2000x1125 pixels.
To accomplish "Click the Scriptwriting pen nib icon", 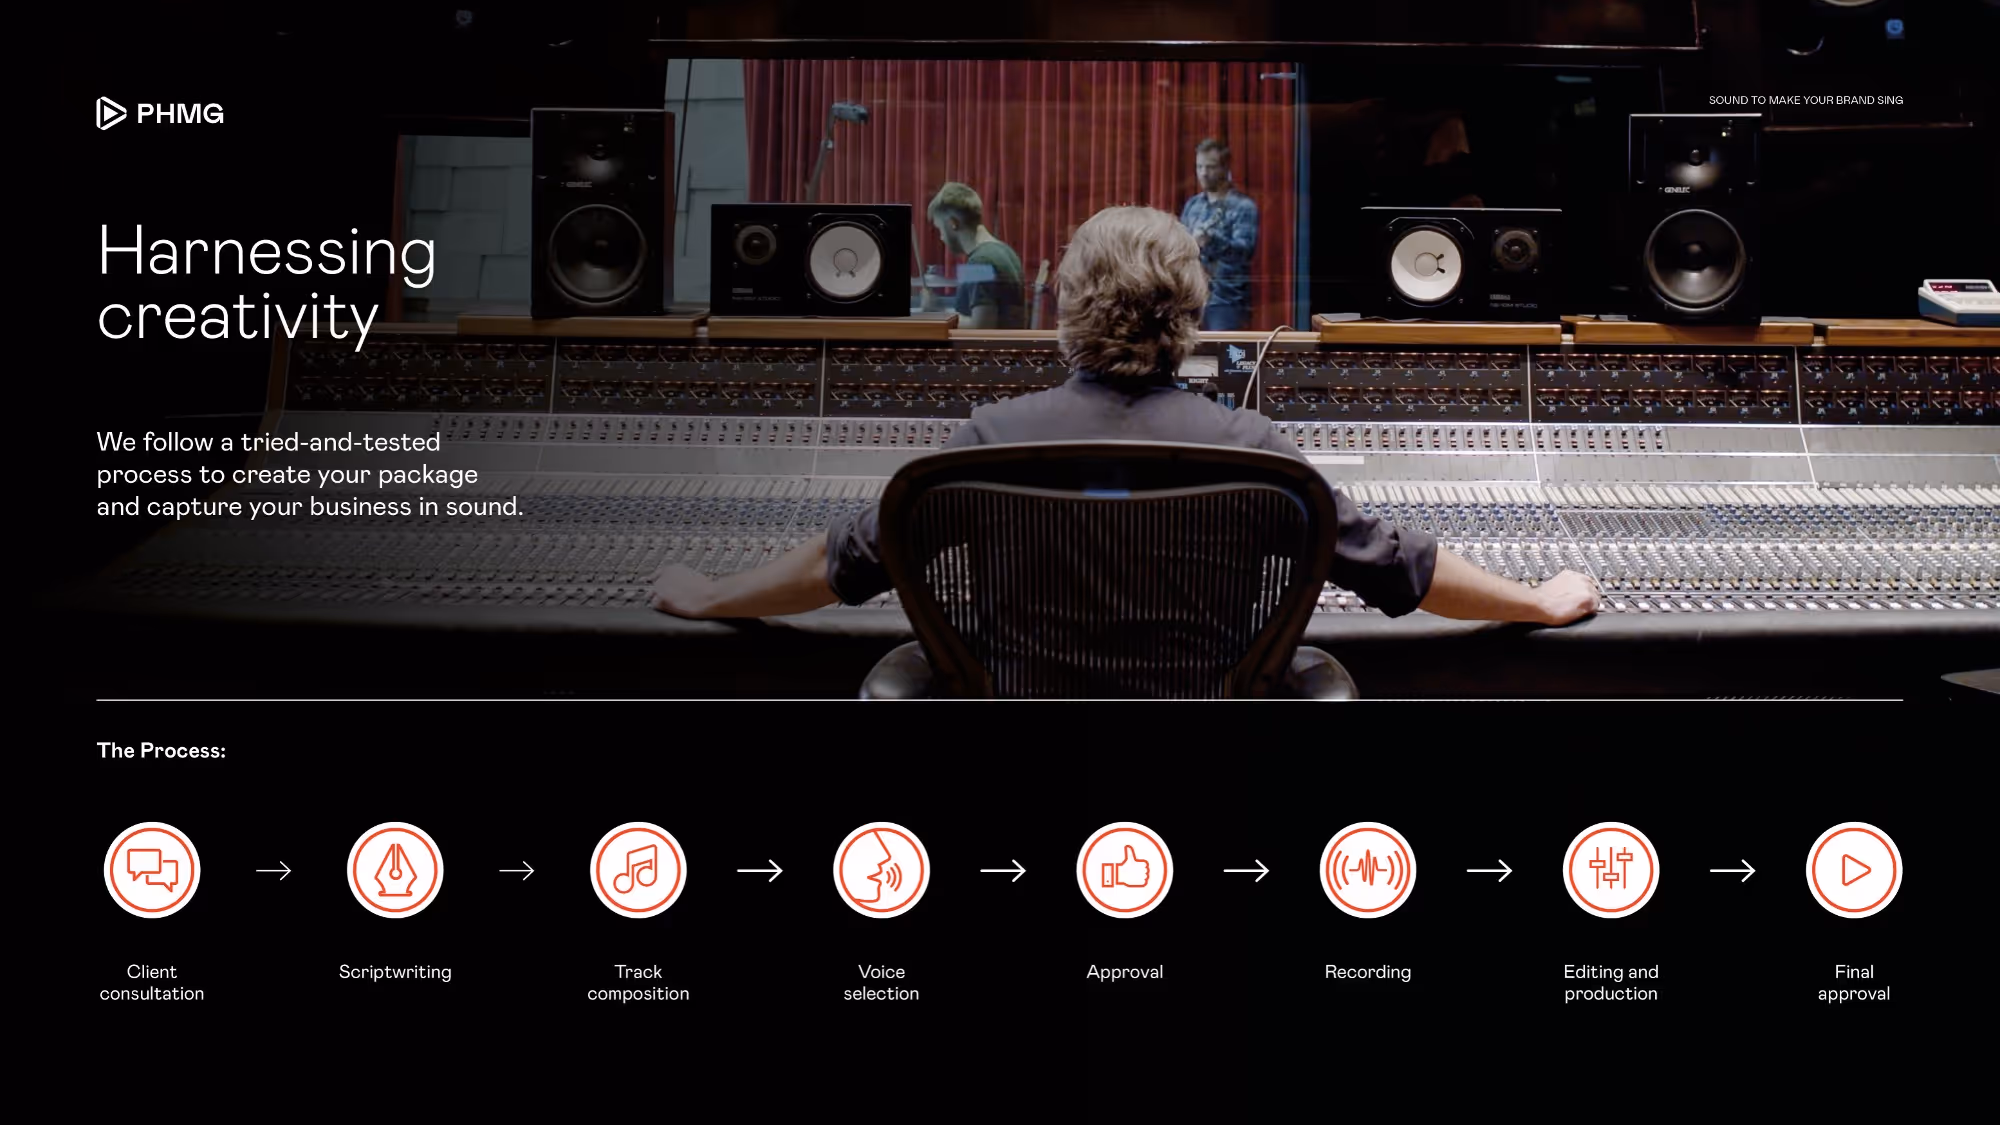I will [x=395, y=870].
